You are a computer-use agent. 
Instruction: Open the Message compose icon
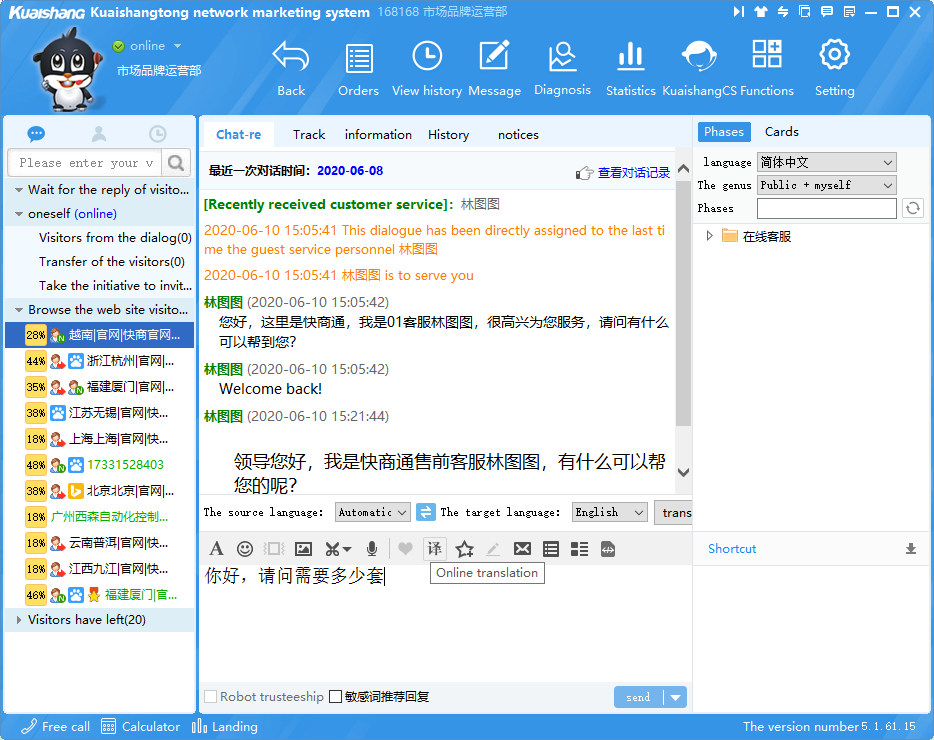494,57
